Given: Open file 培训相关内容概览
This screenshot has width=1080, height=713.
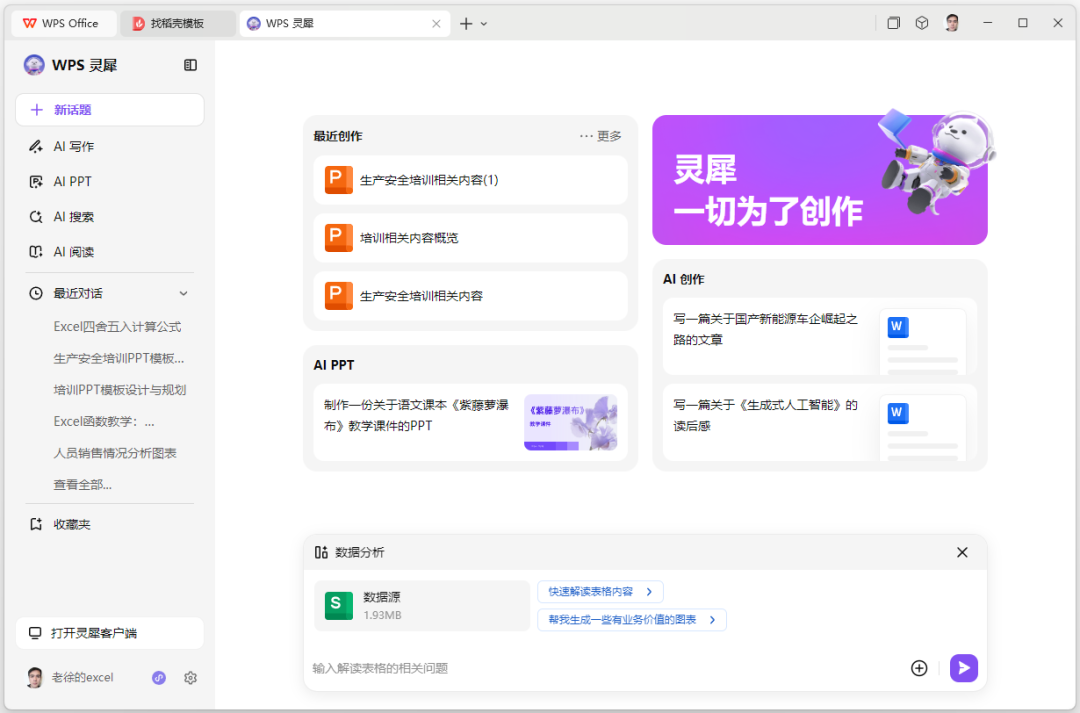Looking at the screenshot, I should point(470,238).
